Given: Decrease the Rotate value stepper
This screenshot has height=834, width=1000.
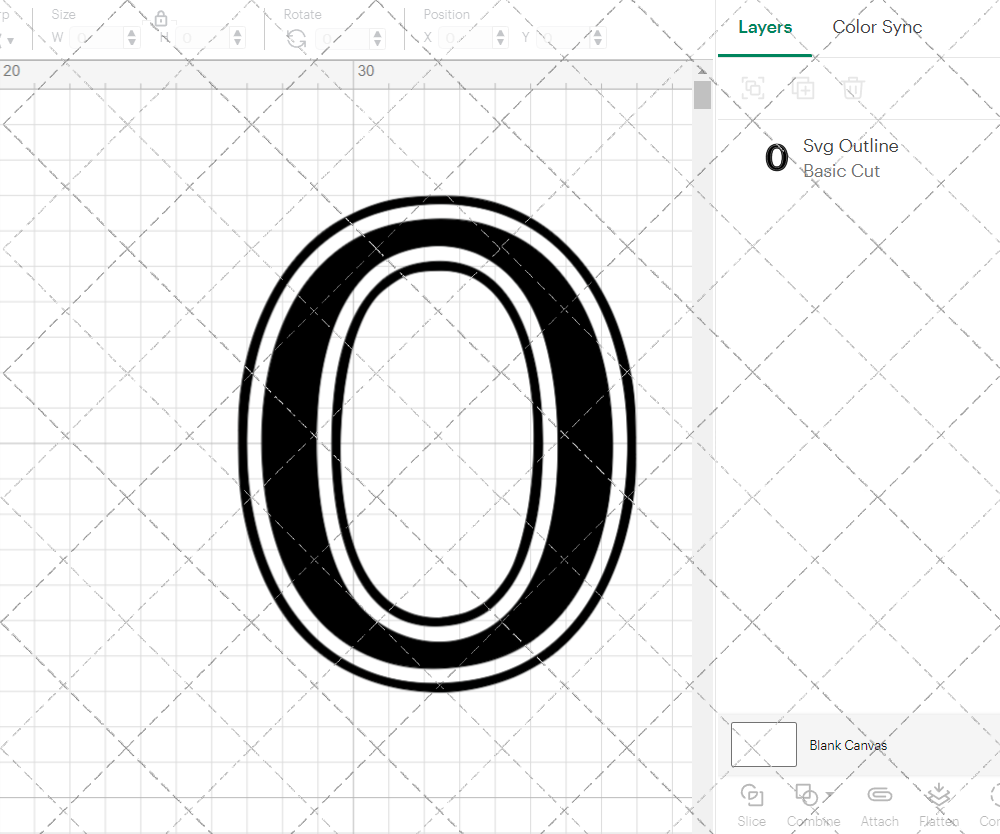Looking at the screenshot, I should click(x=376, y=42).
